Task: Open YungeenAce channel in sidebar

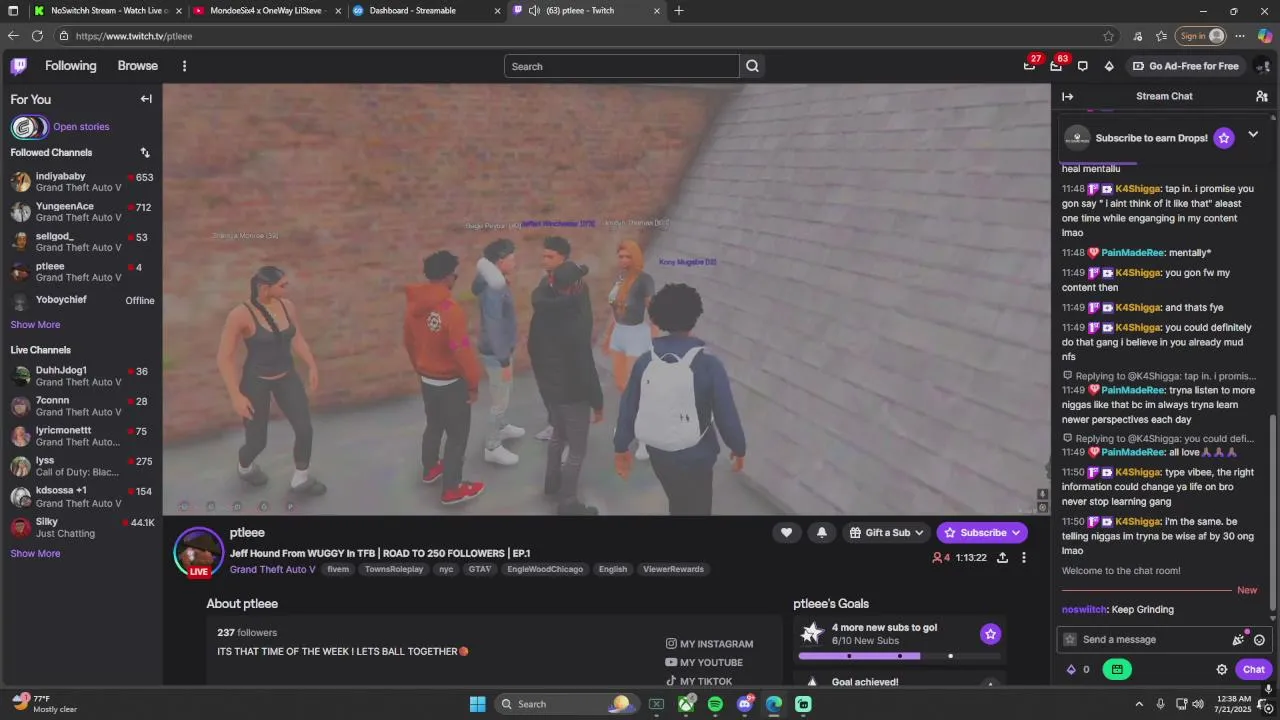Action: point(81,212)
